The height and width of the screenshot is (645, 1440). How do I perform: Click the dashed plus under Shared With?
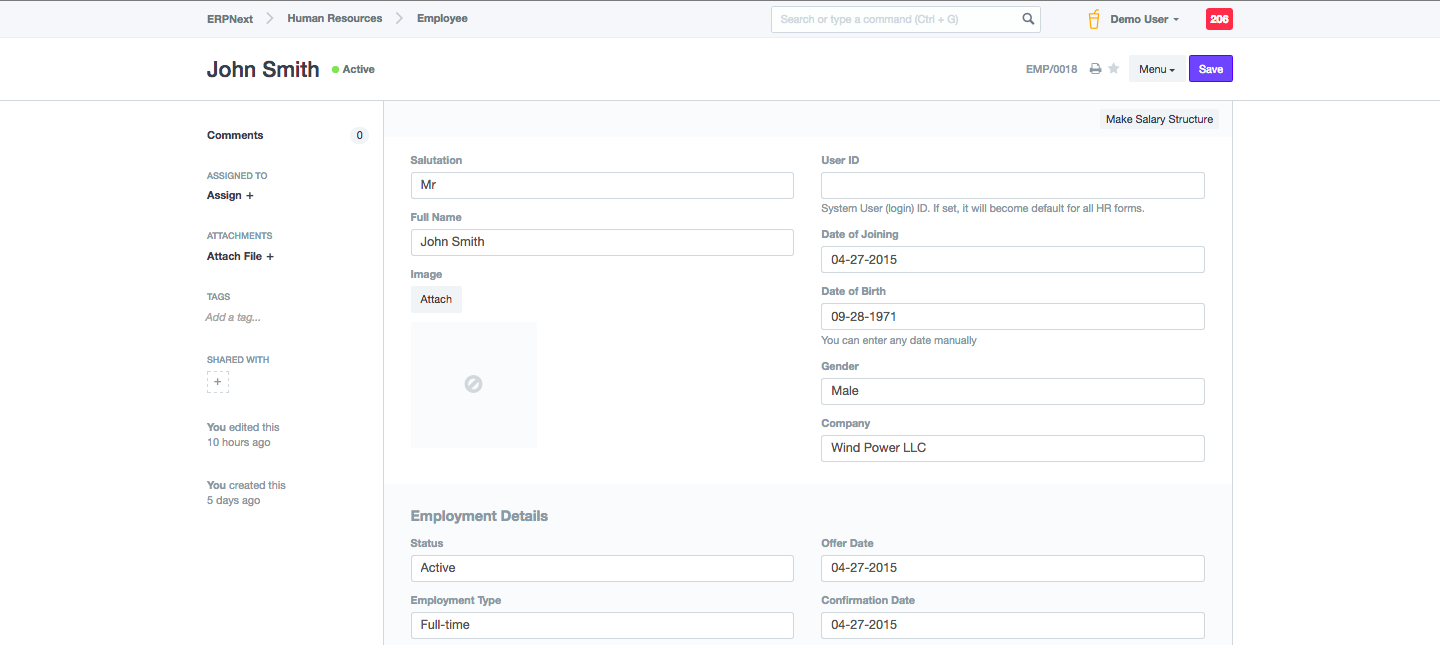coord(218,382)
